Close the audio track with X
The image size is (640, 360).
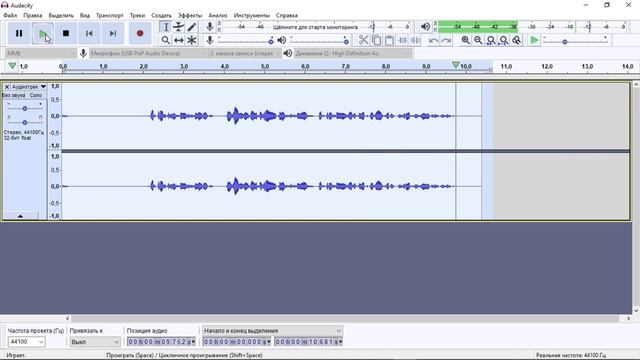point(7,87)
